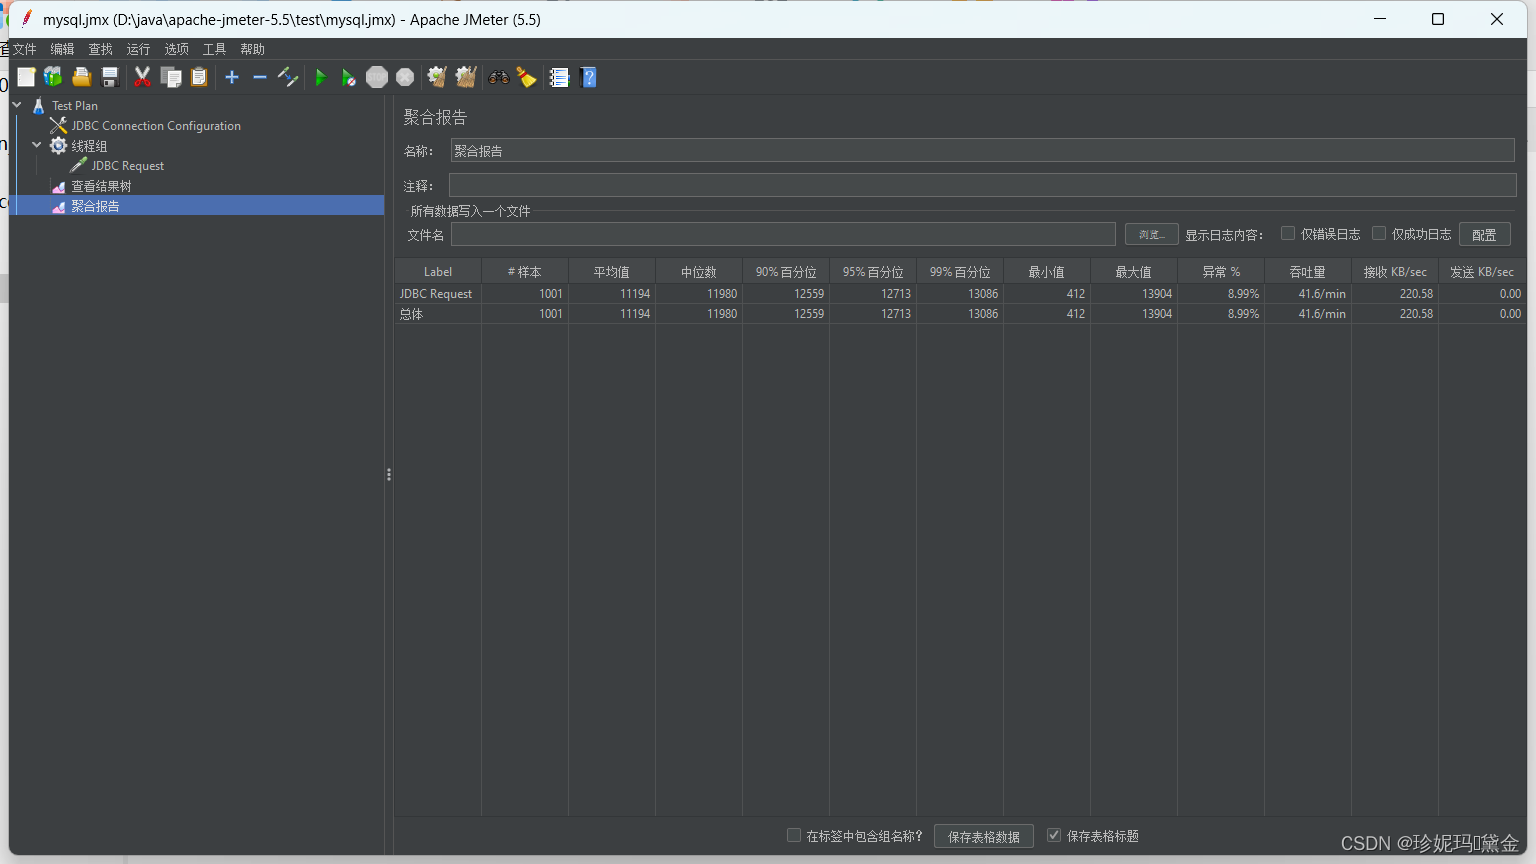Click the 配置 button
Screen dimensions: 1536x864
pos(1484,234)
